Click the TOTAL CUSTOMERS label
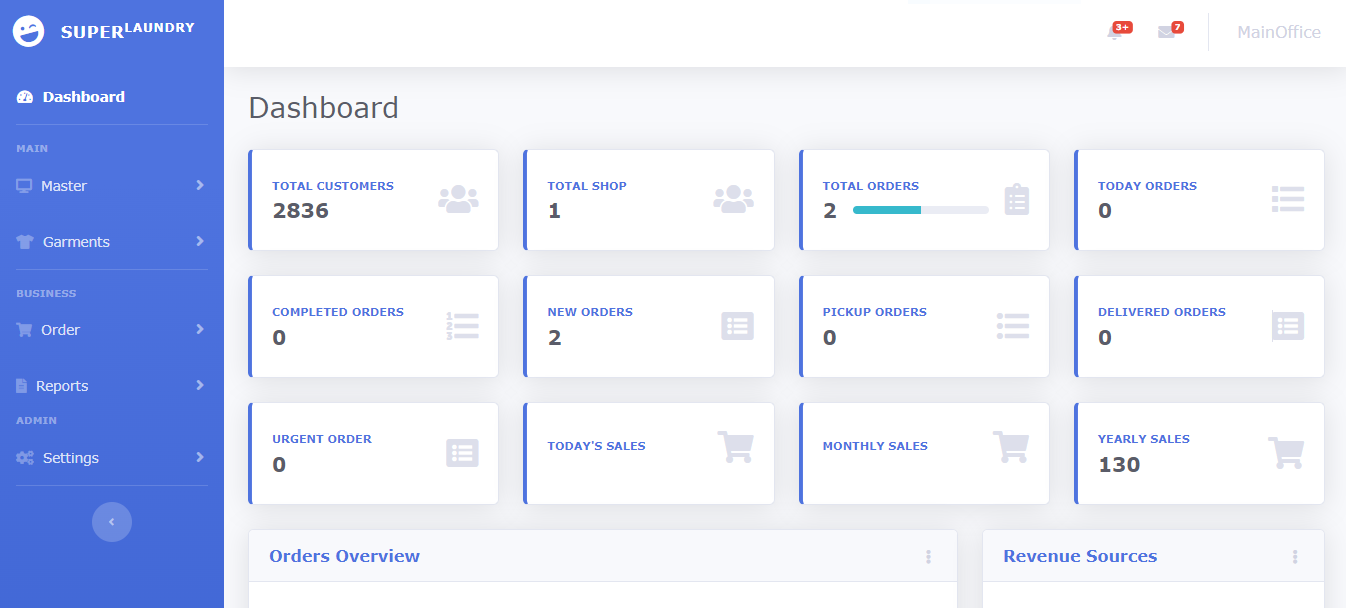 pos(333,186)
